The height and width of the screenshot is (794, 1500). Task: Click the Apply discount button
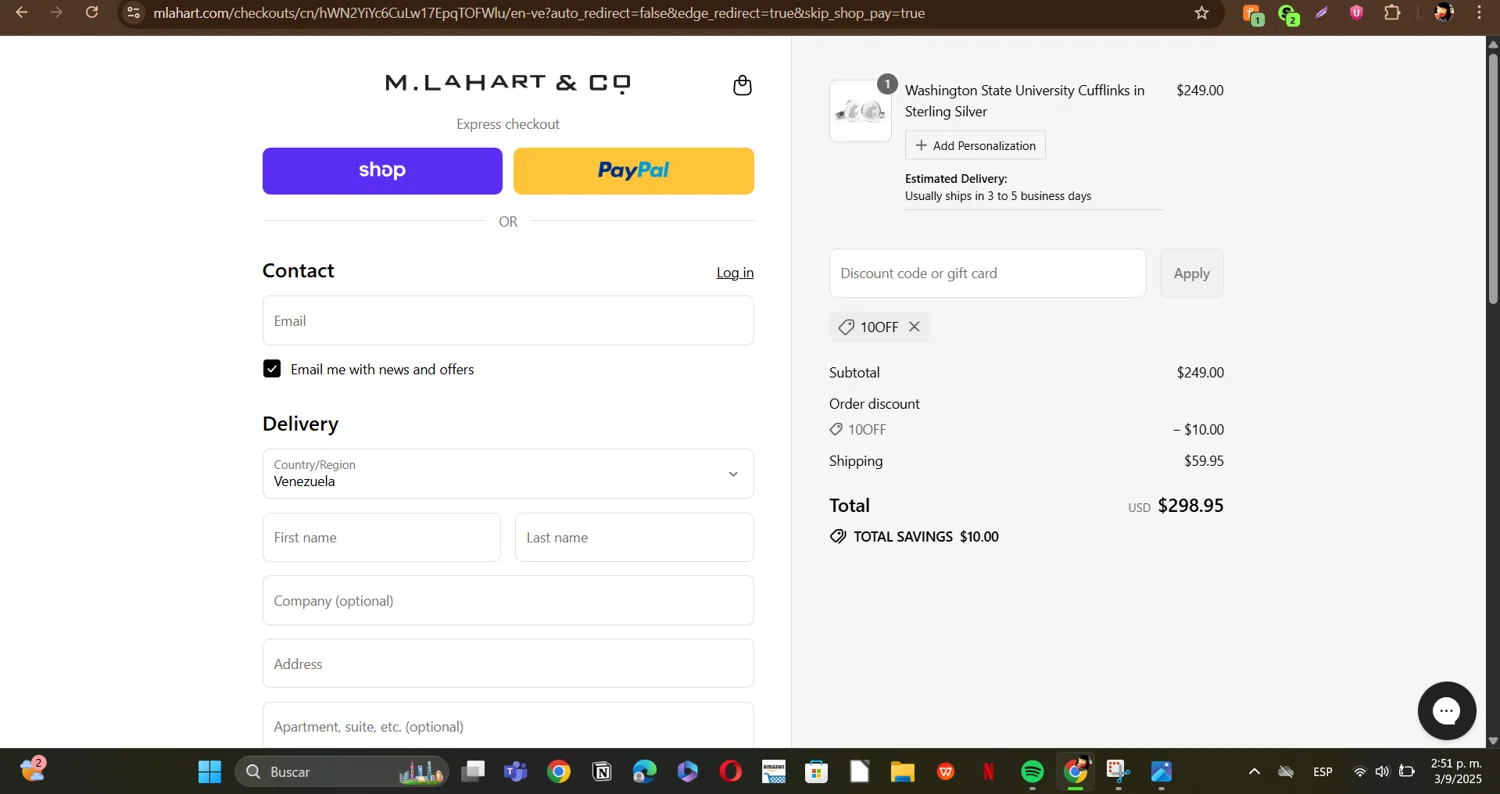1191,273
